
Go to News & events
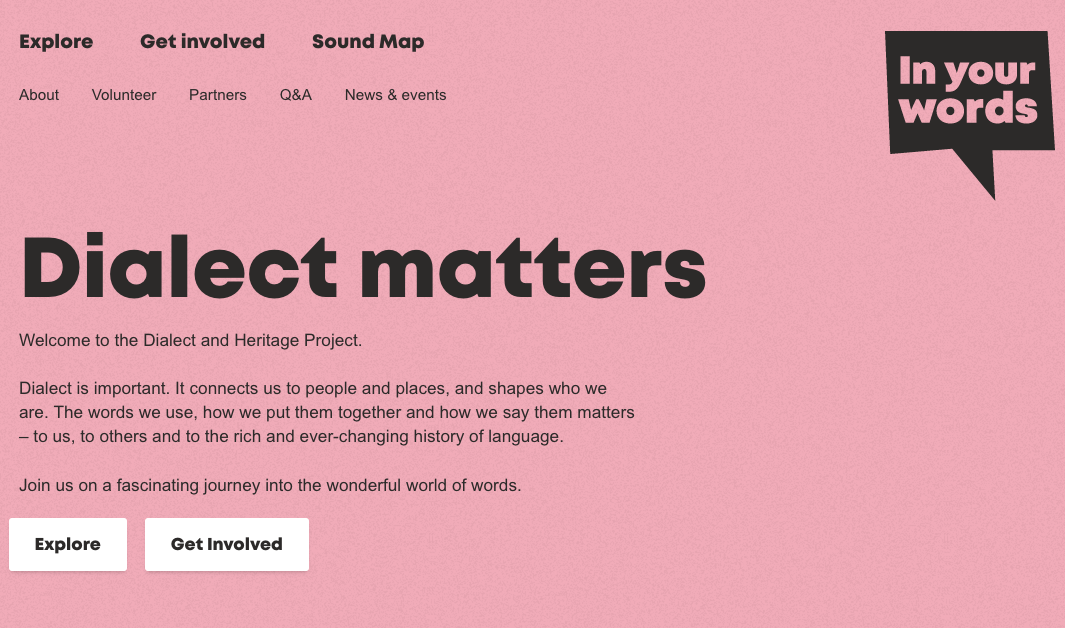pyautogui.click(x=395, y=95)
